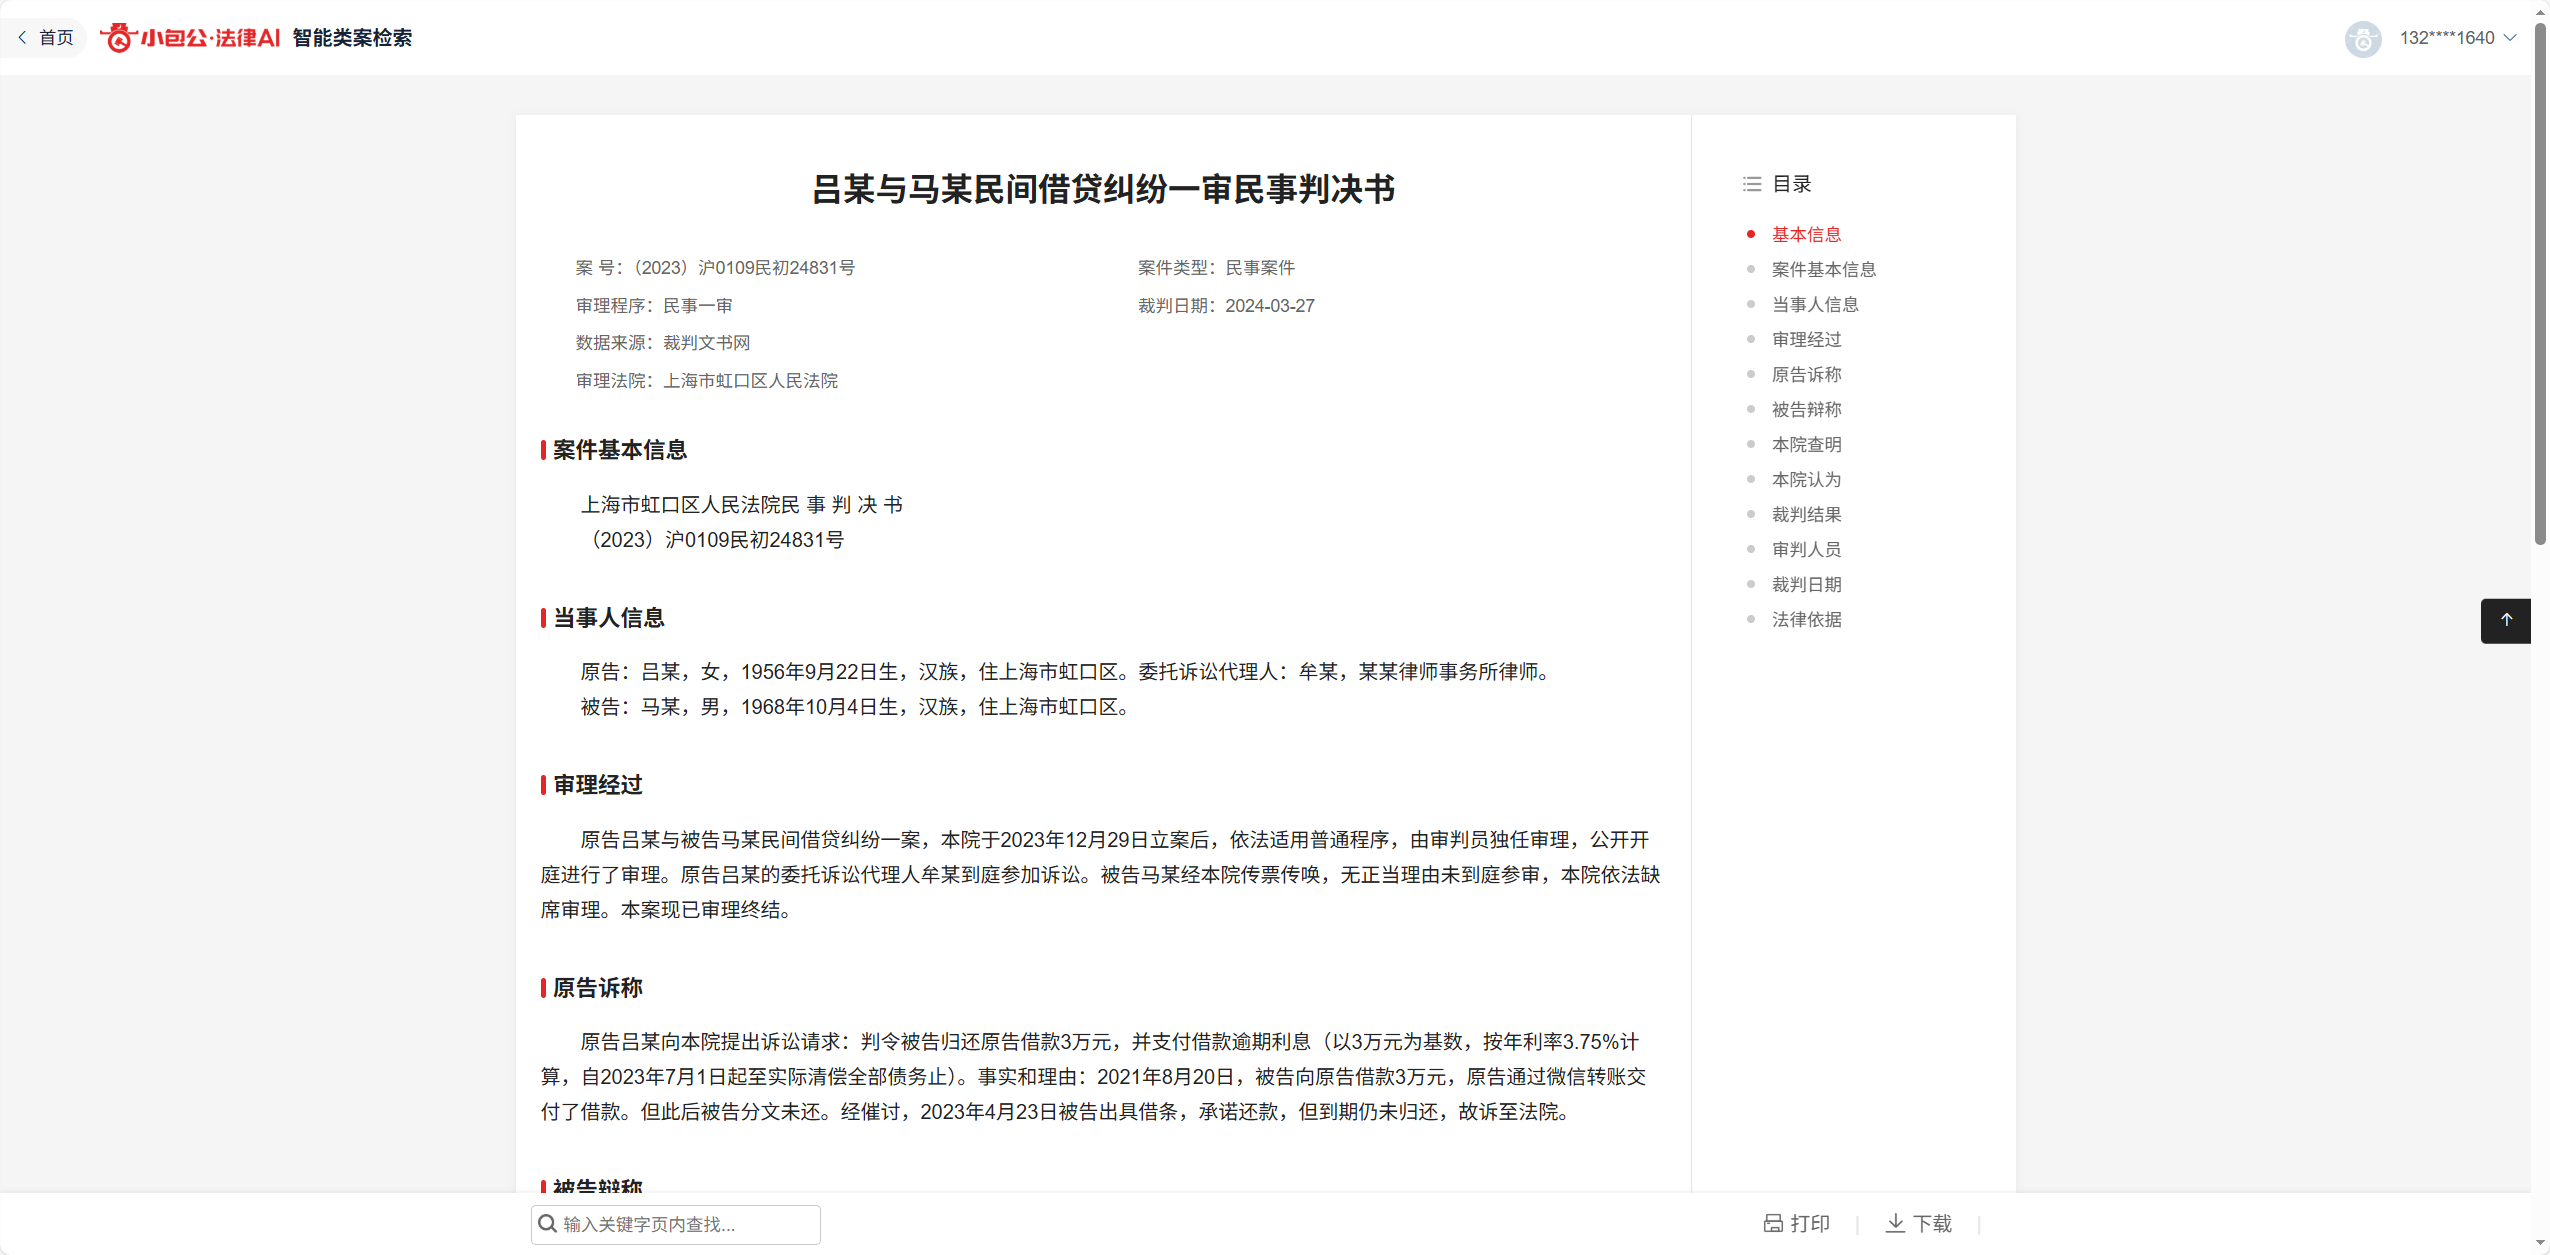2550x1255 pixels.
Task: Click the download icon for 下载
Action: [x=1894, y=1223]
